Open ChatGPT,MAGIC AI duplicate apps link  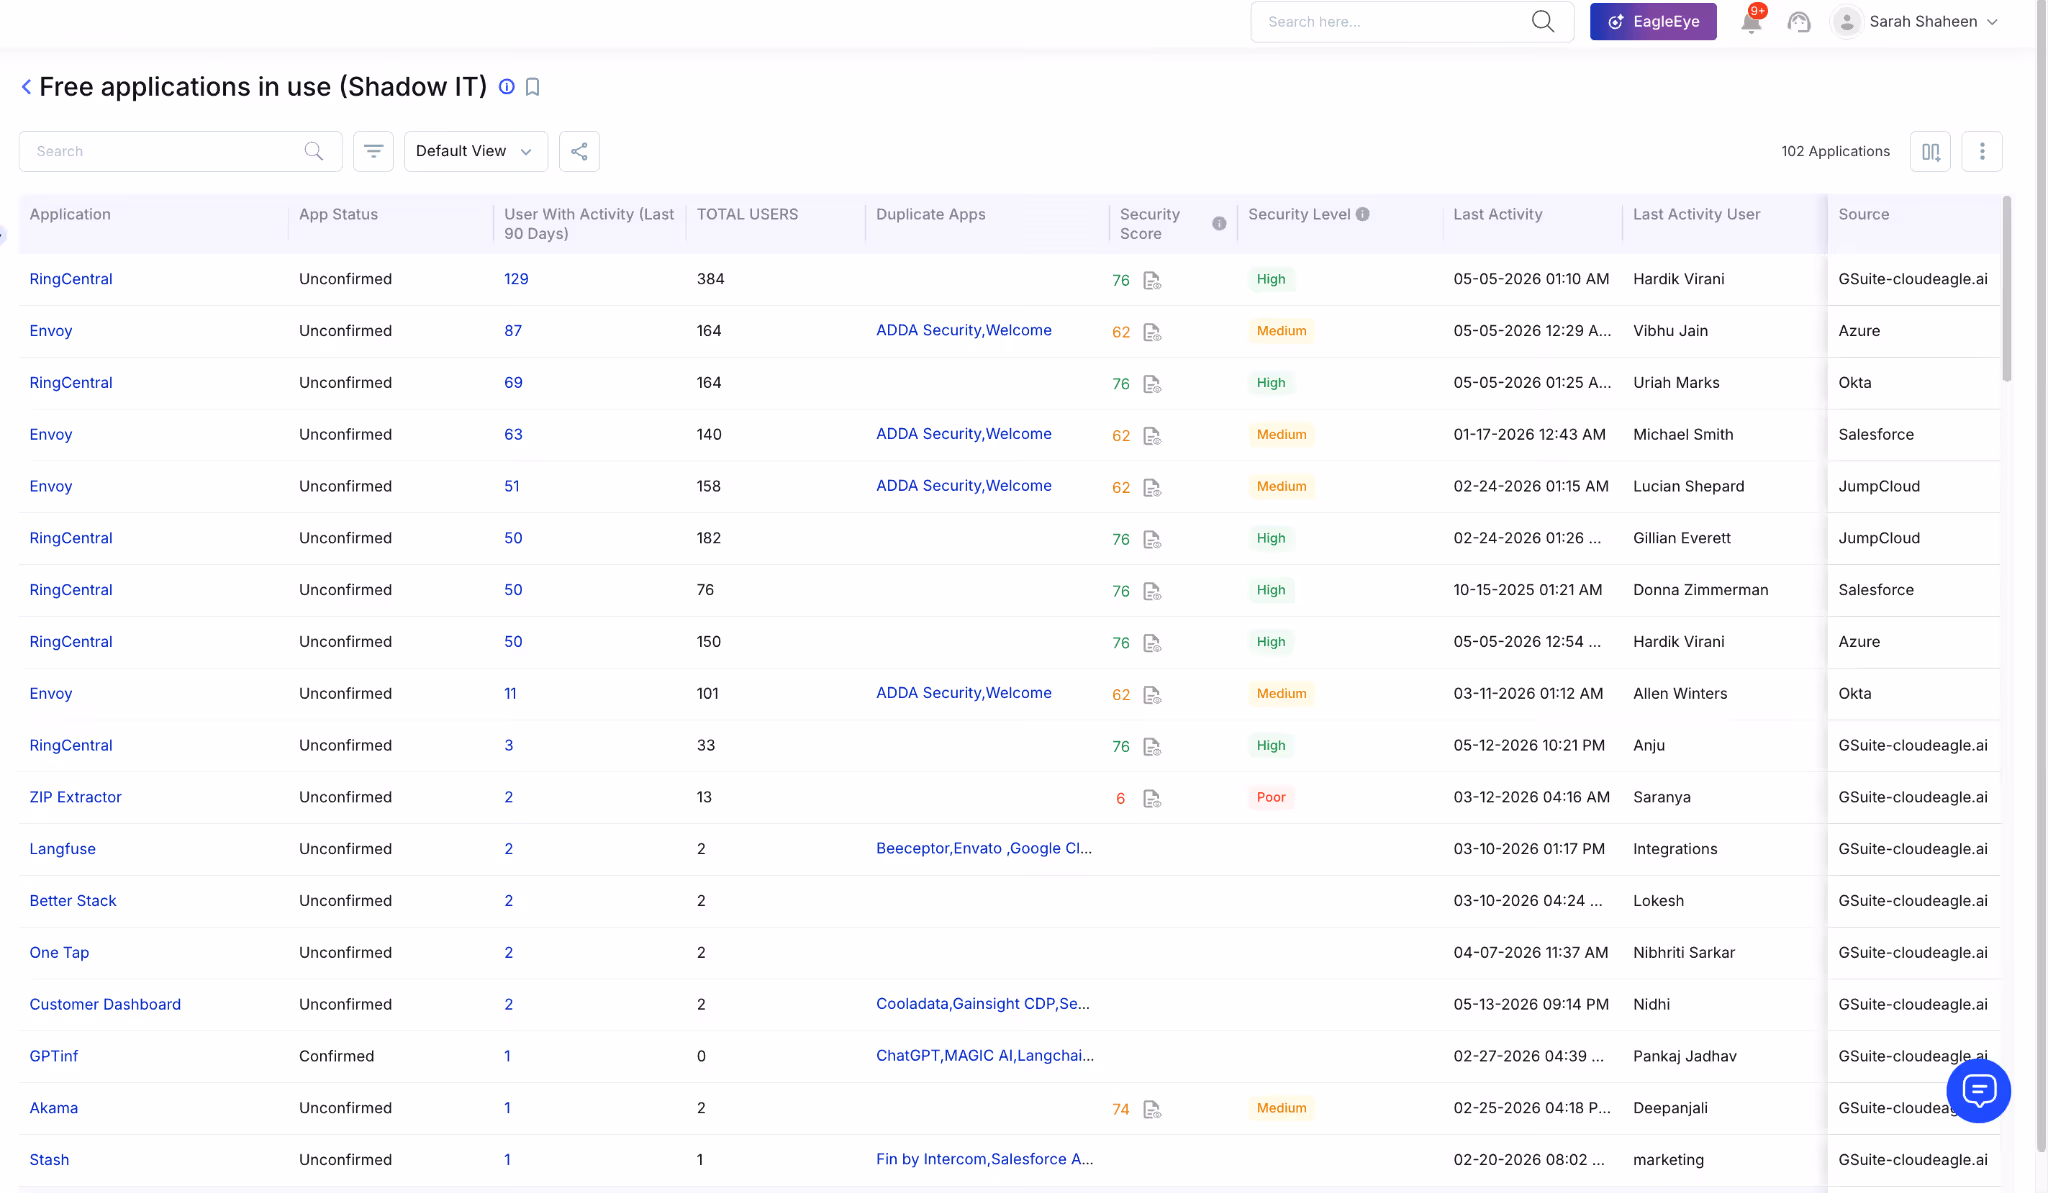pos(985,1055)
